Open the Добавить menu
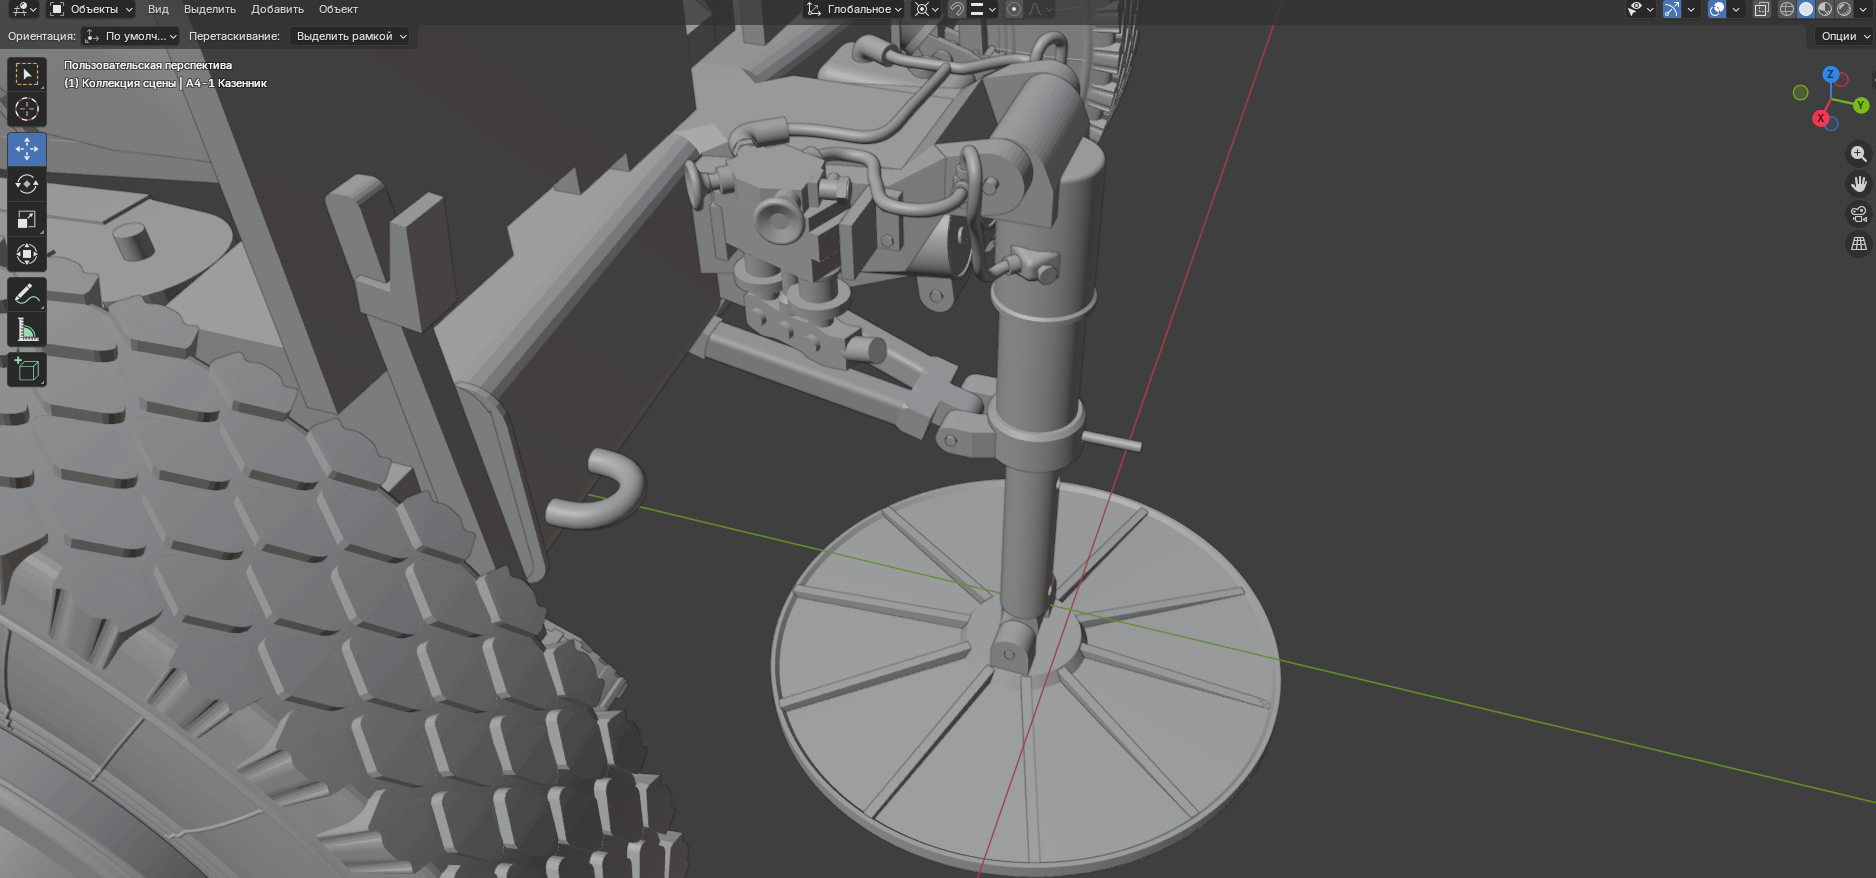1876x878 pixels. pos(277,9)
